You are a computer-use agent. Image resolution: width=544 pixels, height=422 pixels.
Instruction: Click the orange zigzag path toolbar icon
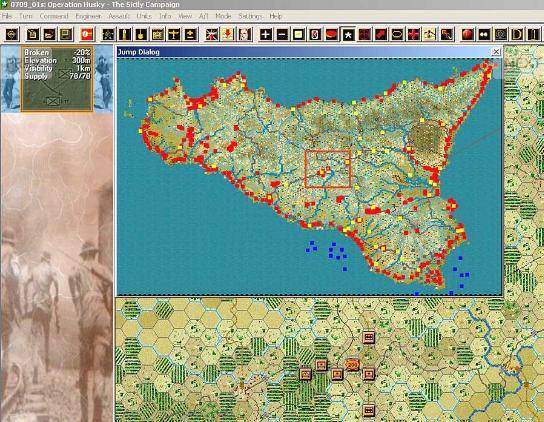(x=447, y=34)
